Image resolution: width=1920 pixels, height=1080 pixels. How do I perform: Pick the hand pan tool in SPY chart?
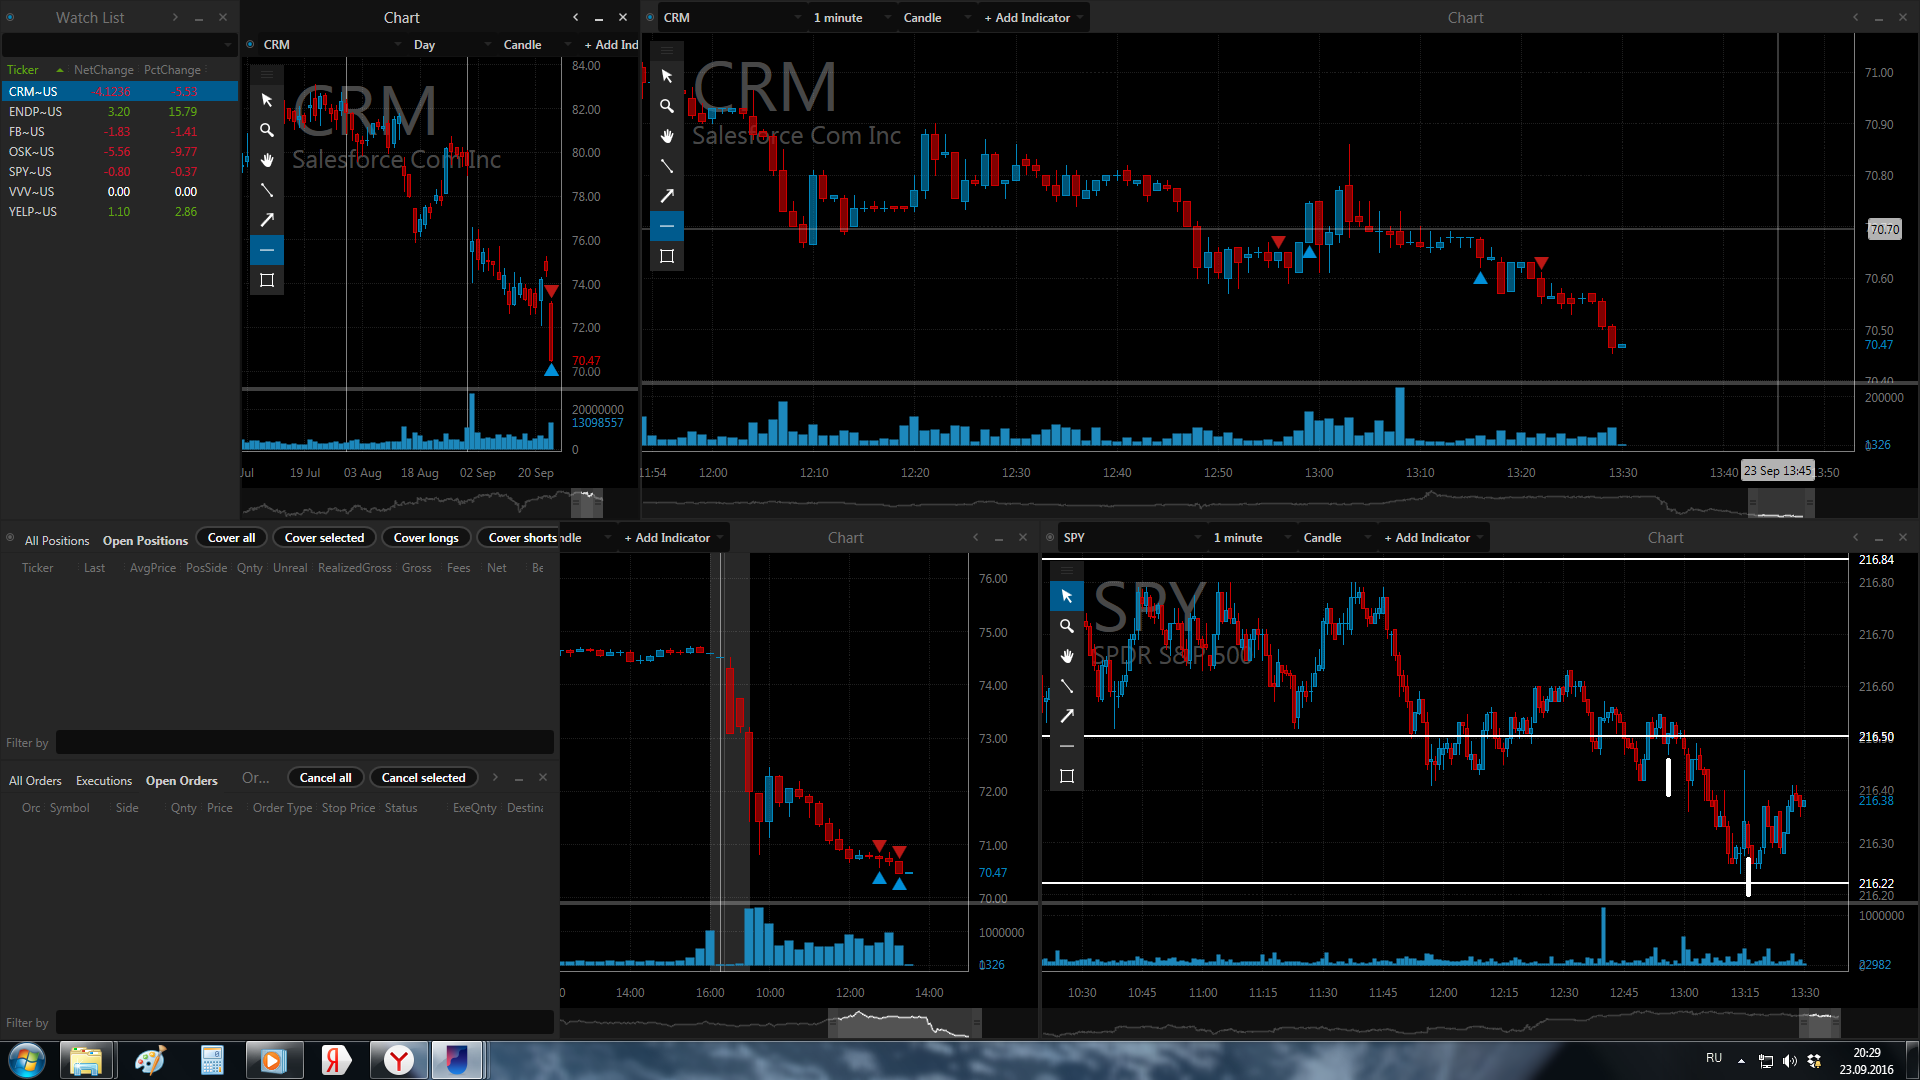(1067, 656)
